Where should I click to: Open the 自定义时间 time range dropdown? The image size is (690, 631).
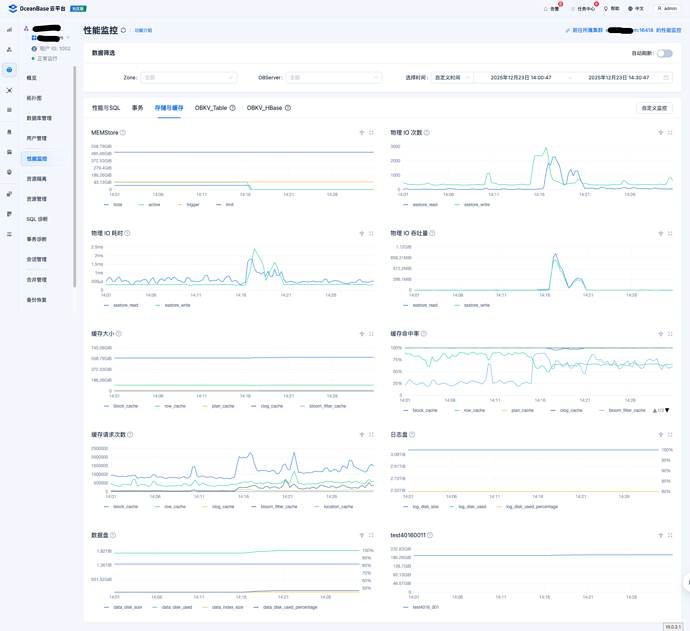(x=451, y=77)
